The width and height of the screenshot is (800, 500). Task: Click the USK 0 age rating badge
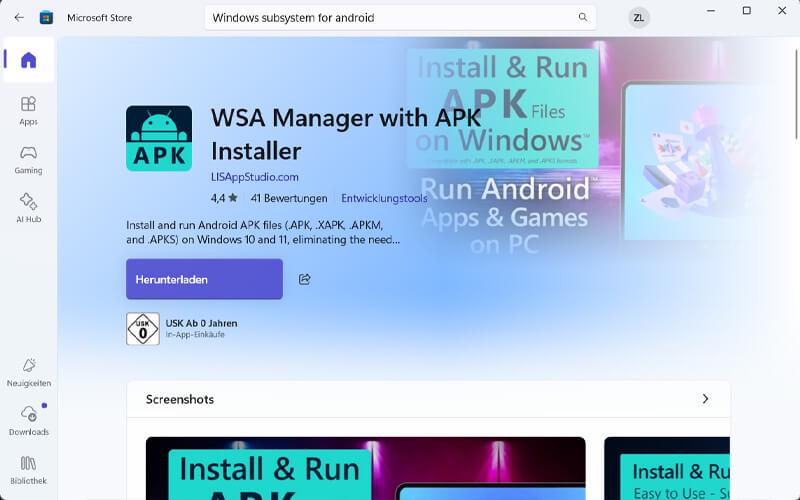click(x=143, y=329)
